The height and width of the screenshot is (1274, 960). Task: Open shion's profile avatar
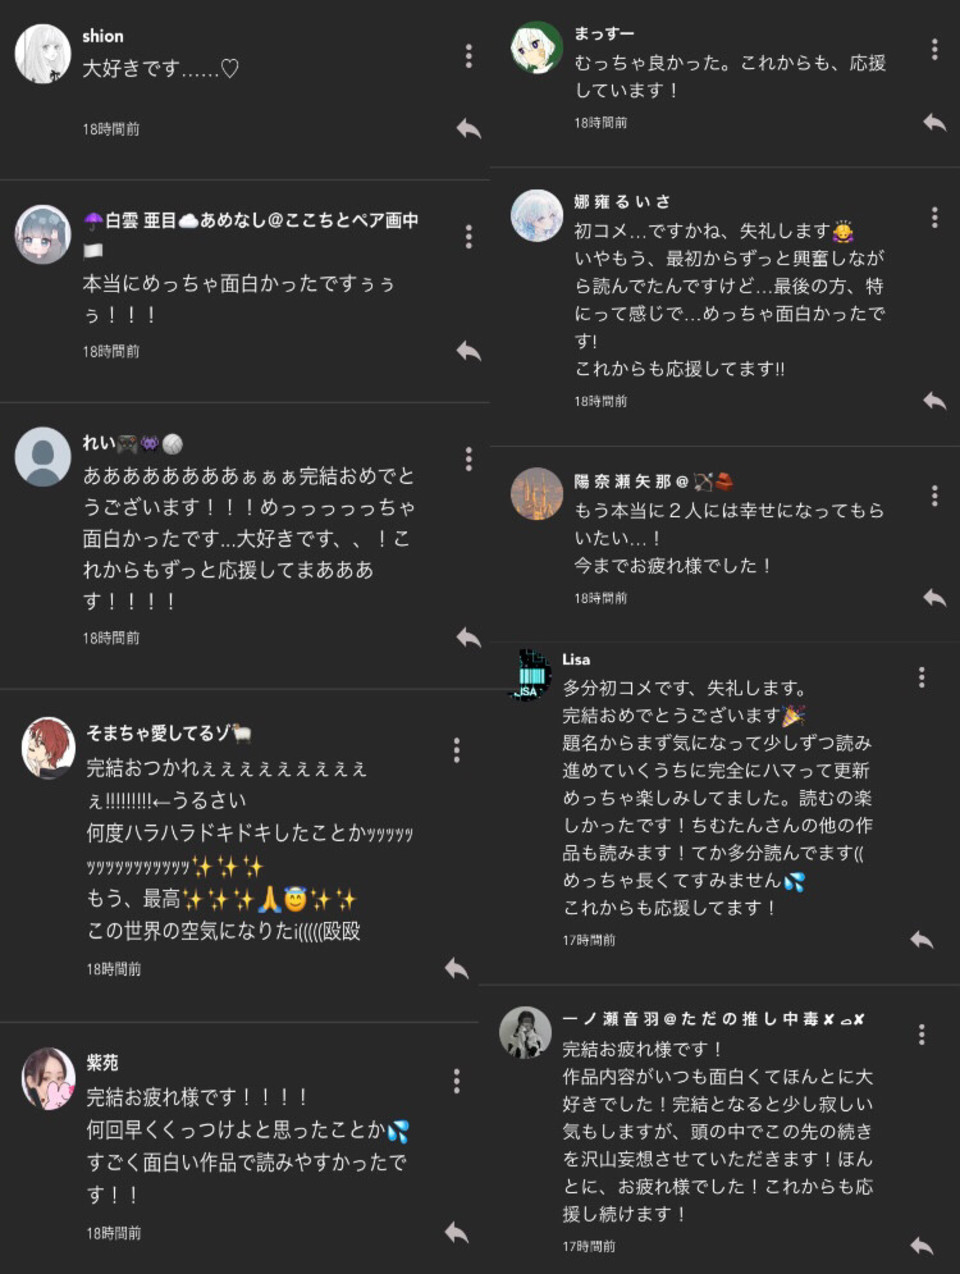[x=43, y=54]
